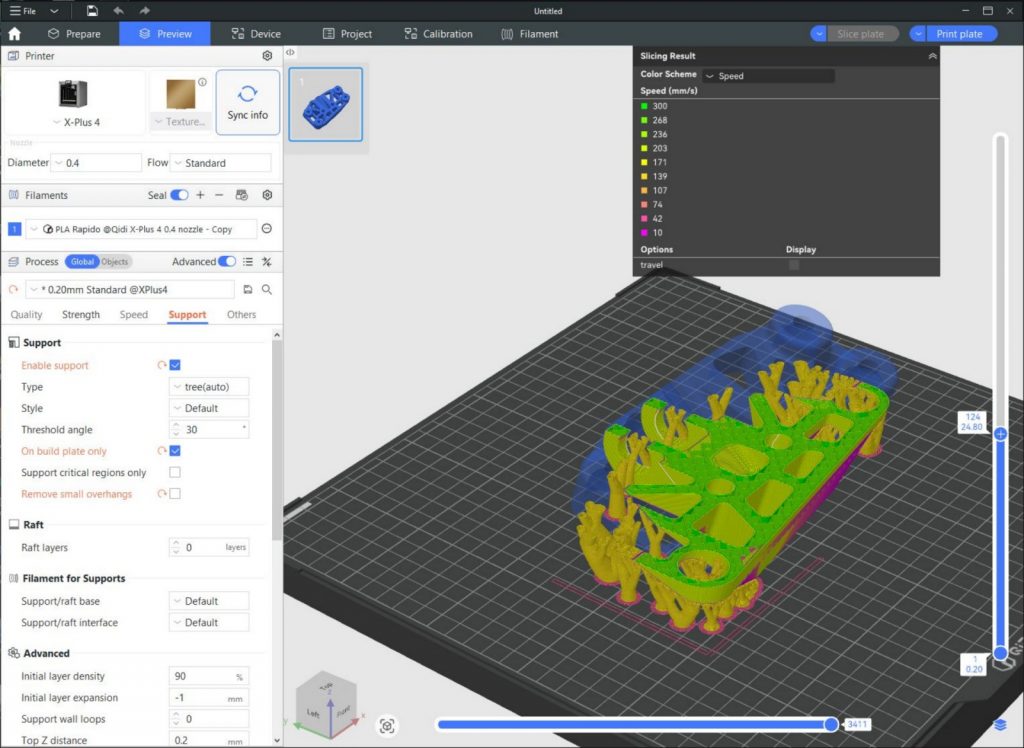Image resolution: width=1024 pixels, height=748 pixels.
Task: Click the save icon in title bar
Action: coord(92,11)
